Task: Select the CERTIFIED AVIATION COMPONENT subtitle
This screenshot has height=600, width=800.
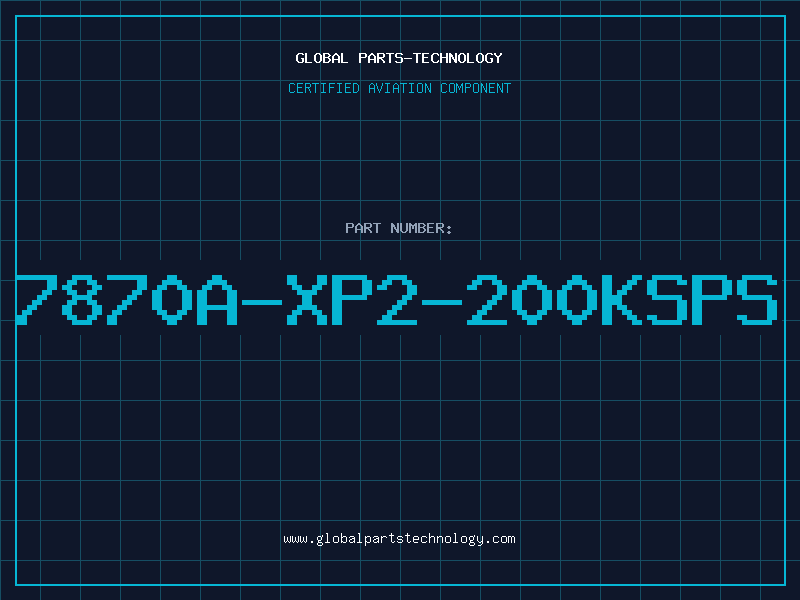Action: coord(399,88)
